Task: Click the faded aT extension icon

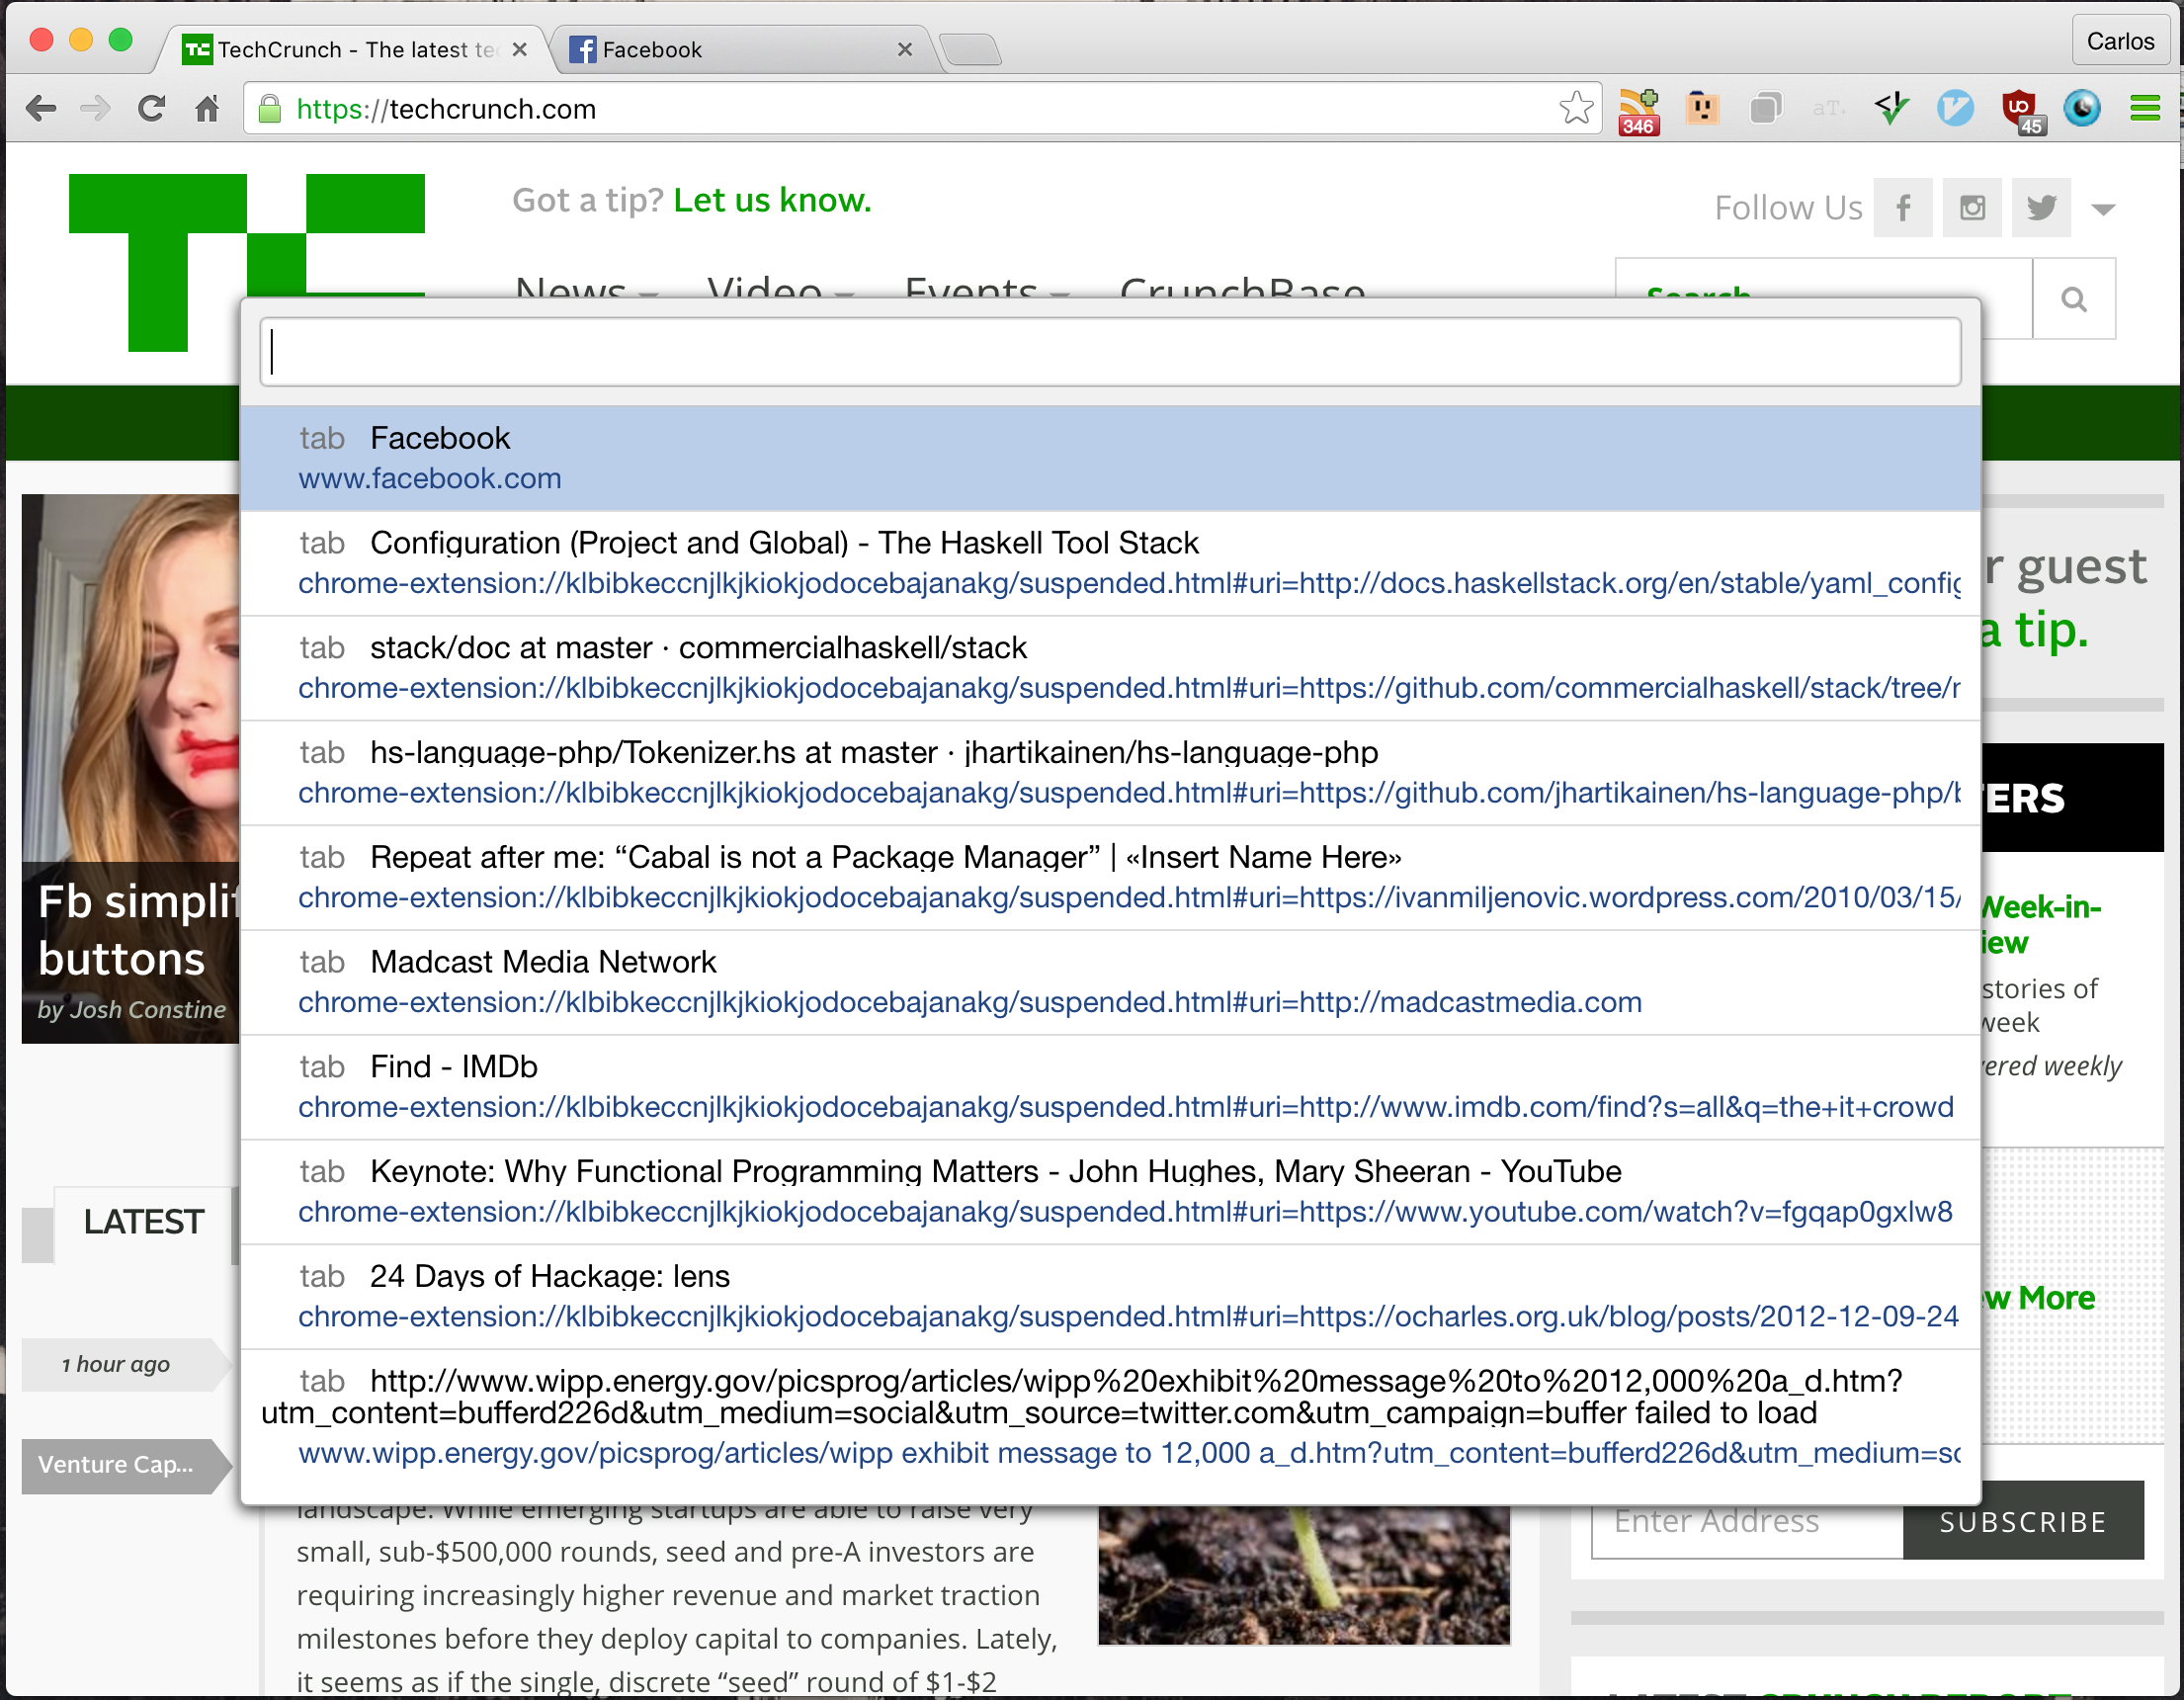Action: click(1829, 108)
